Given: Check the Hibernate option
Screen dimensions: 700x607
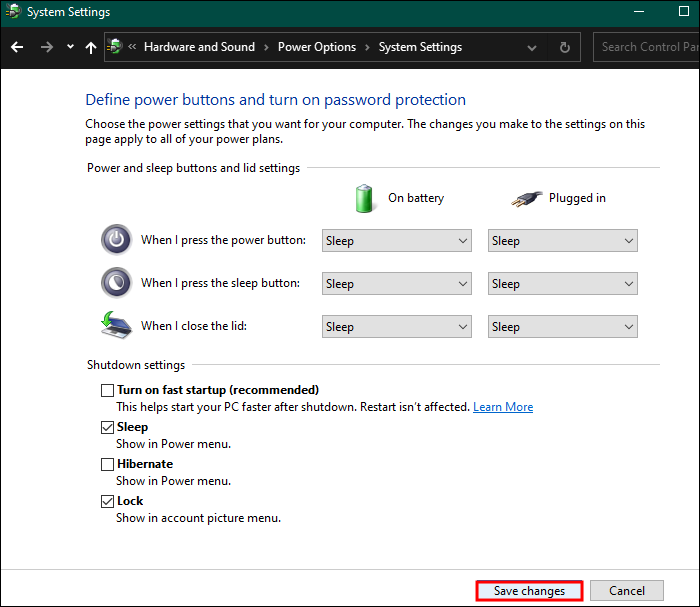Looking at the screenshot, I should point(108,464).
